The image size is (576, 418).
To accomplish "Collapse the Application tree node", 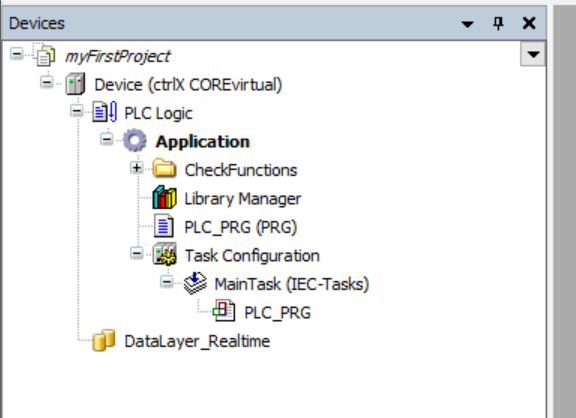I will [107, 139].
